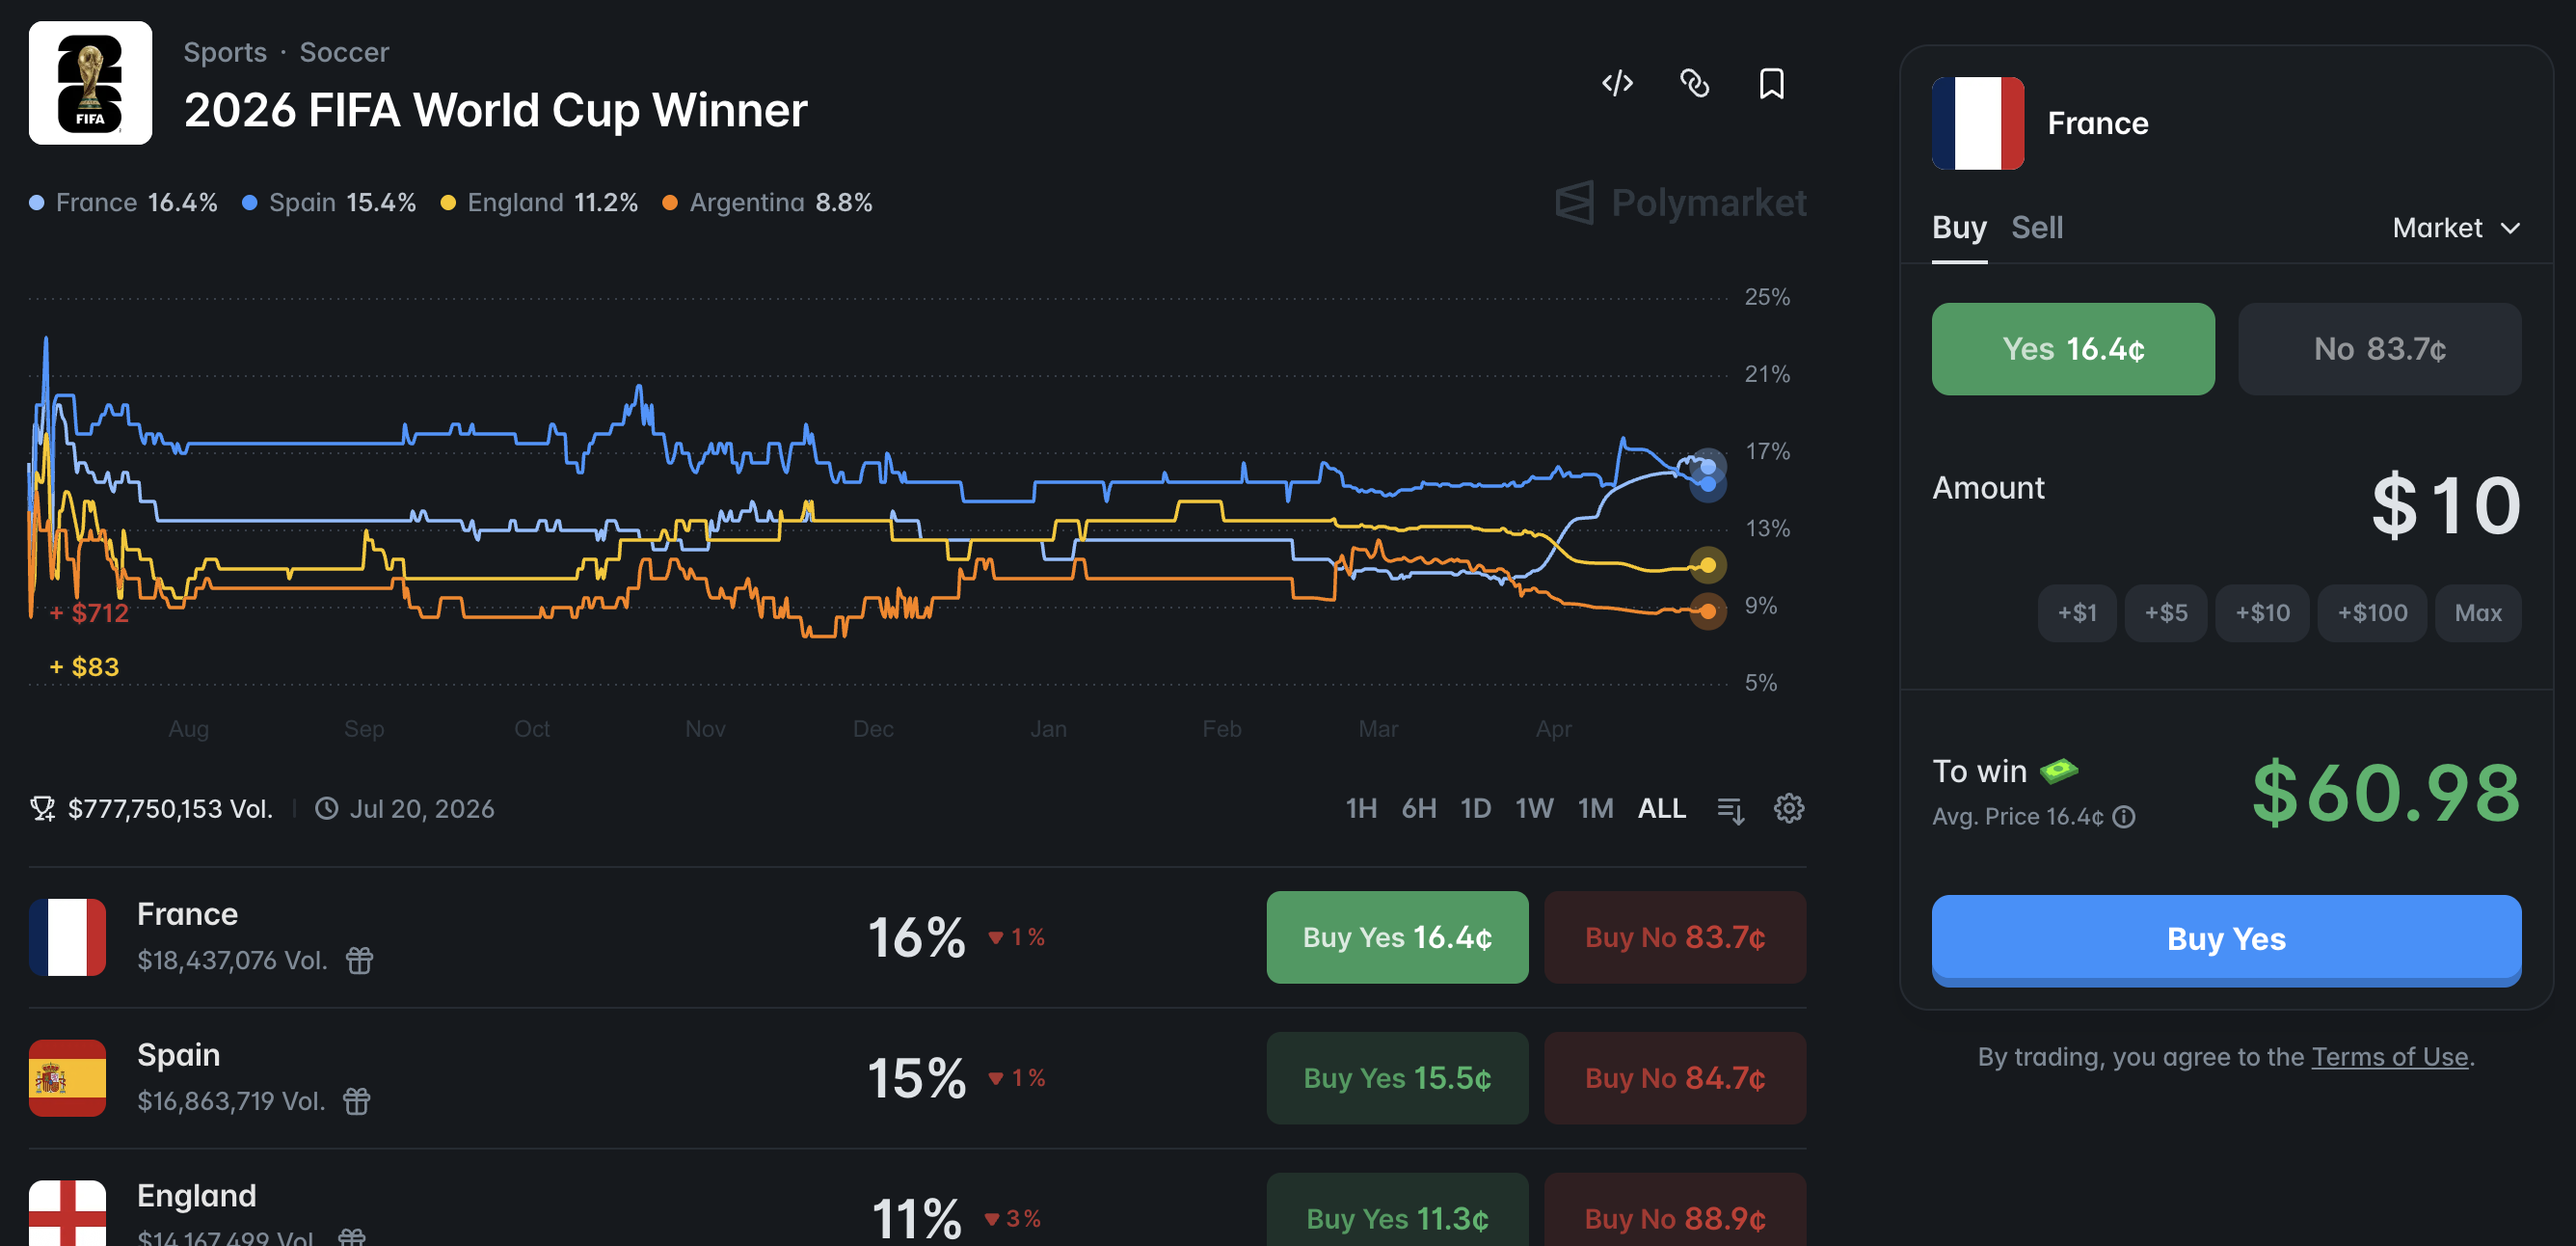Copy the market link icon
The image size is (2576, 1246).
1694,83
